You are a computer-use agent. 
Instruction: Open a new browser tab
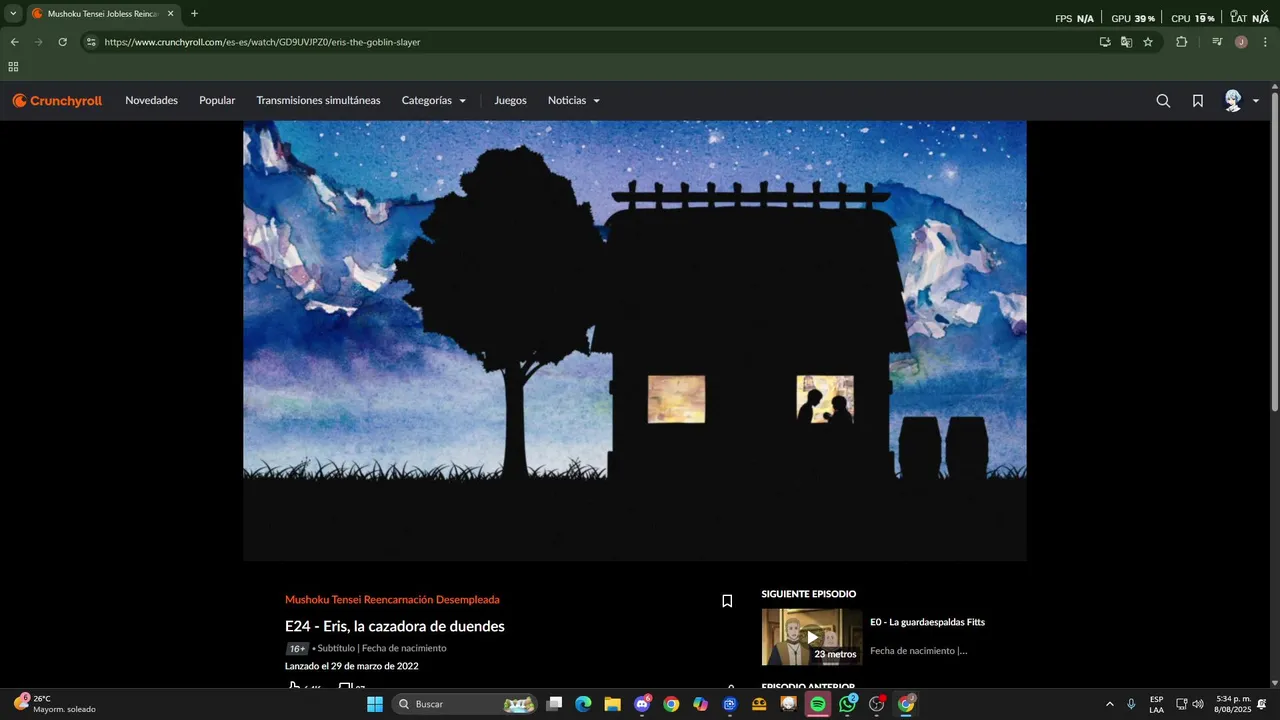(x=194, y=14)
